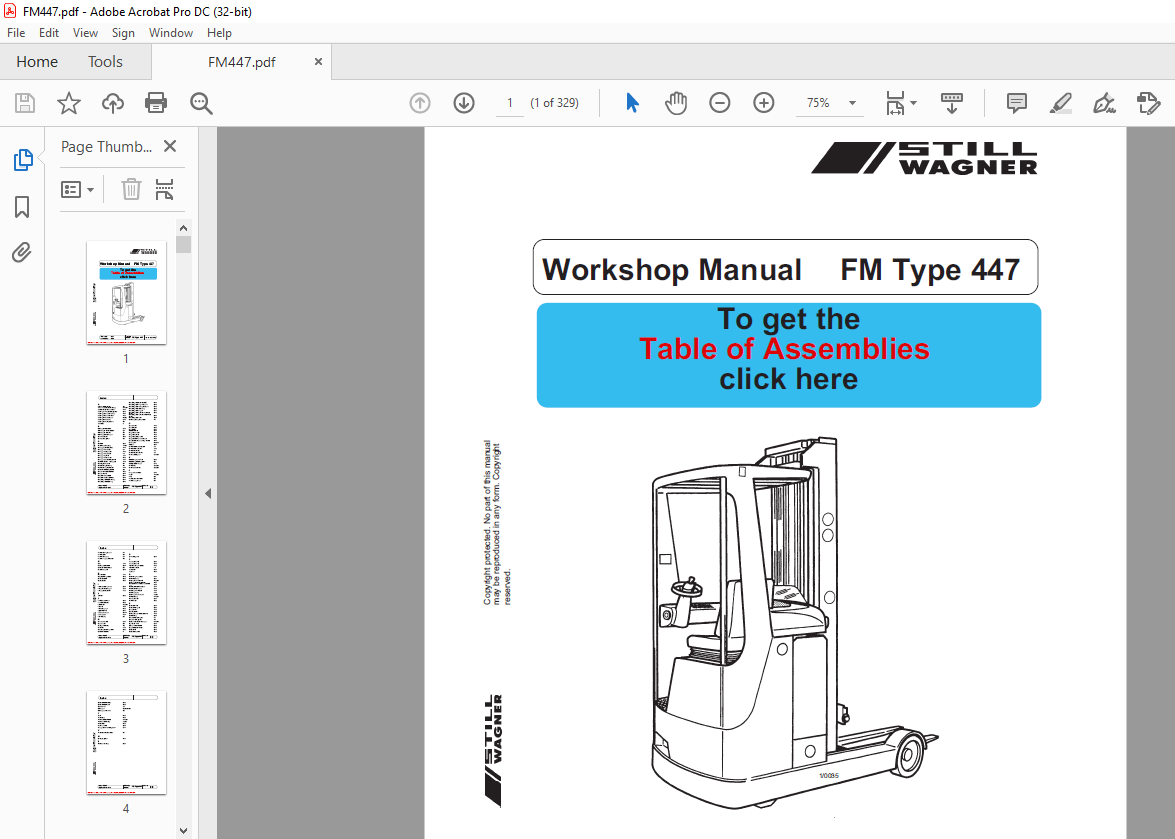Open the Sign menu

[x=123, y=33]
